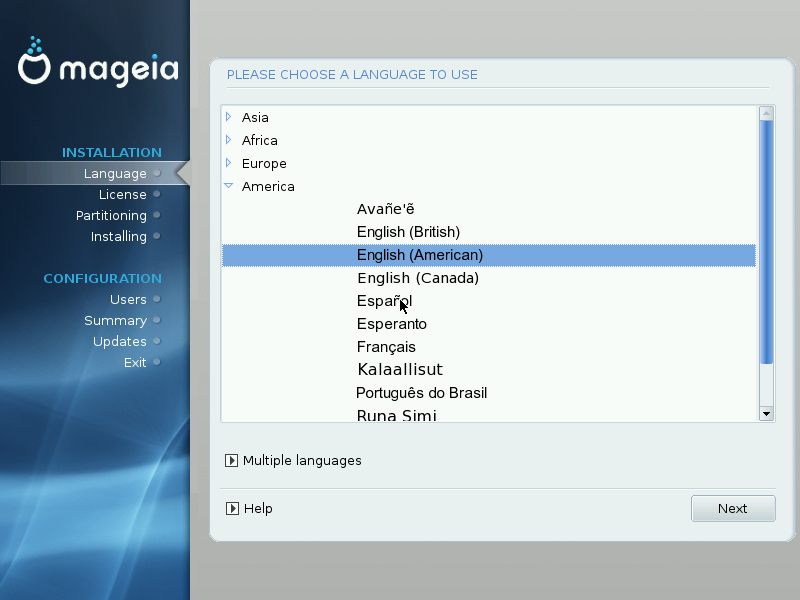This screenshot has height=600, width=800.
Task: Choose Esperanto from the list
Action: pyautogui.click(x=392, y=324)
